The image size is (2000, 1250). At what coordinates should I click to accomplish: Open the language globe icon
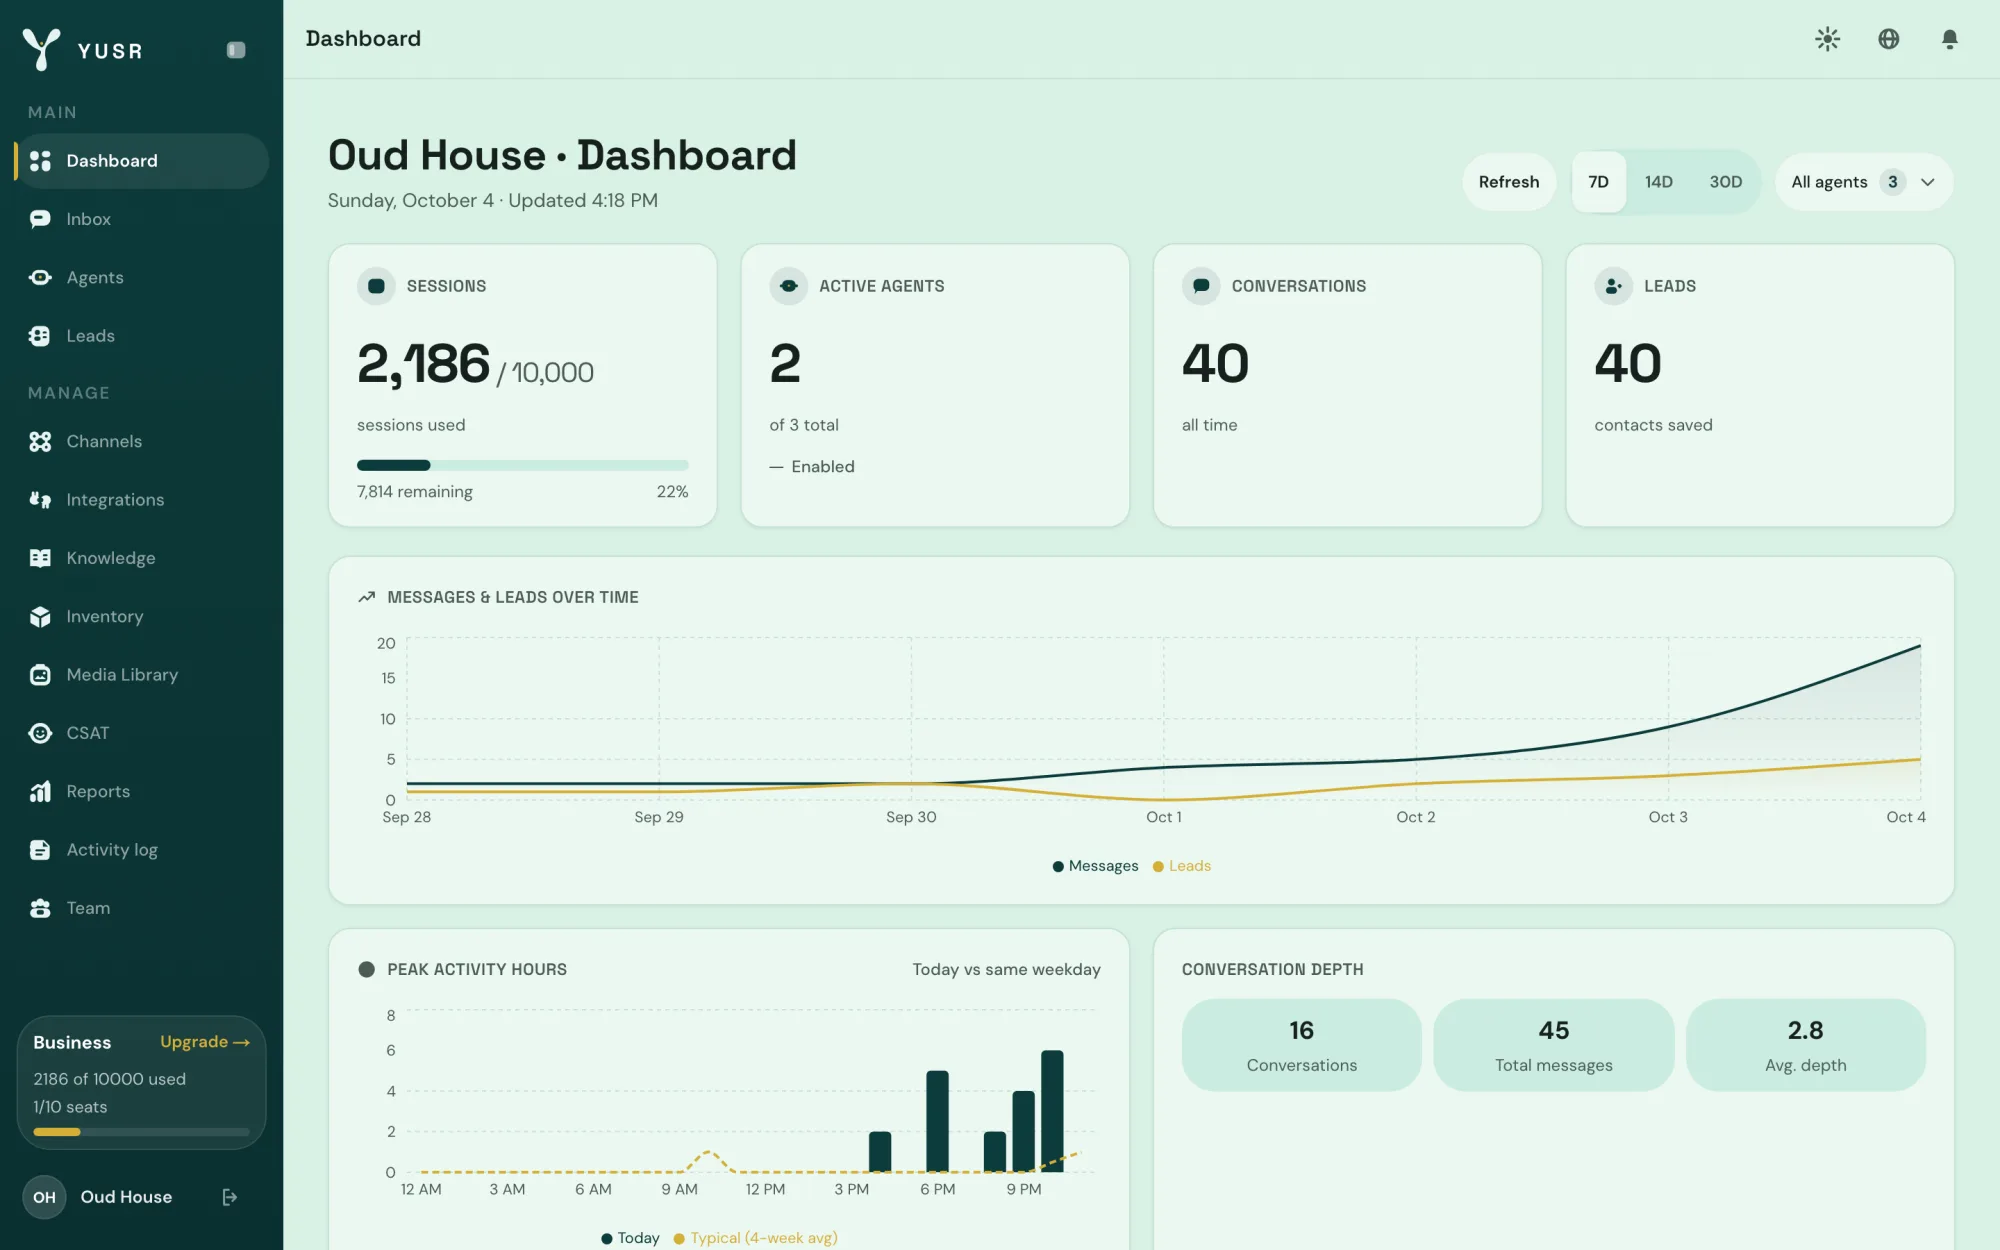coord(1888,39)
